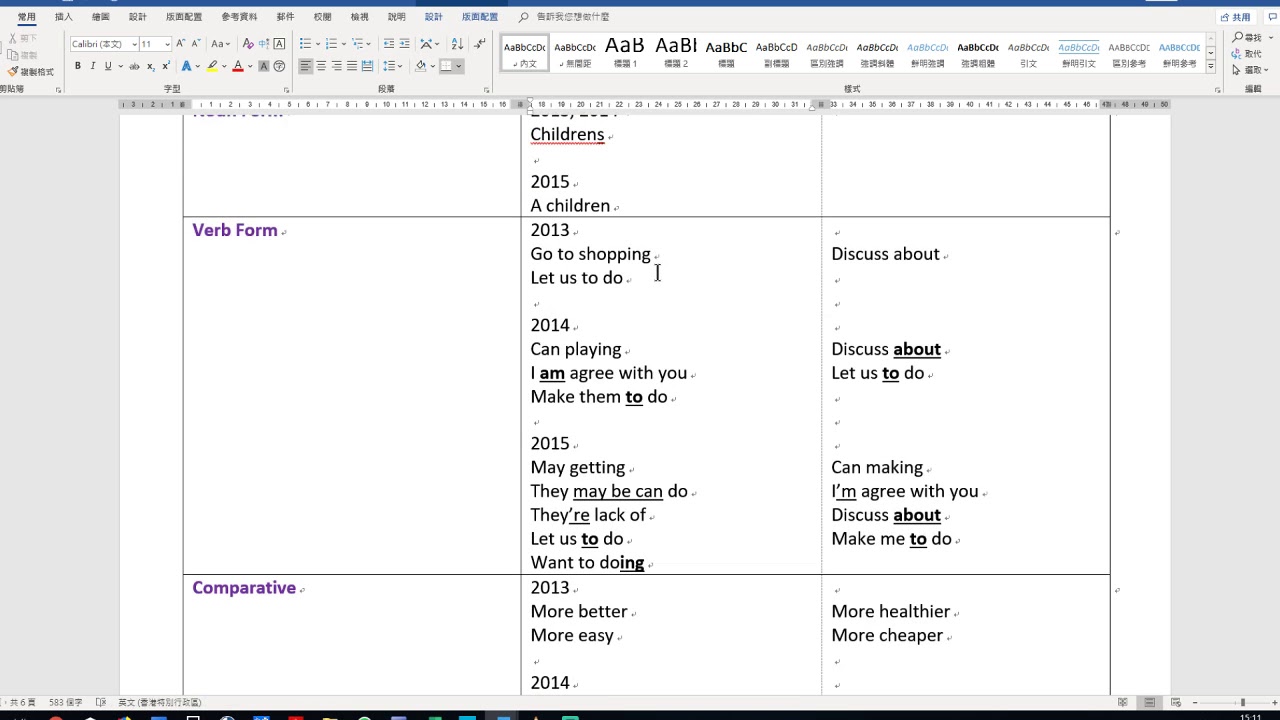Open the 參考資料 ribbon tab
The image size is (1280, 720).
coord(239,17)
